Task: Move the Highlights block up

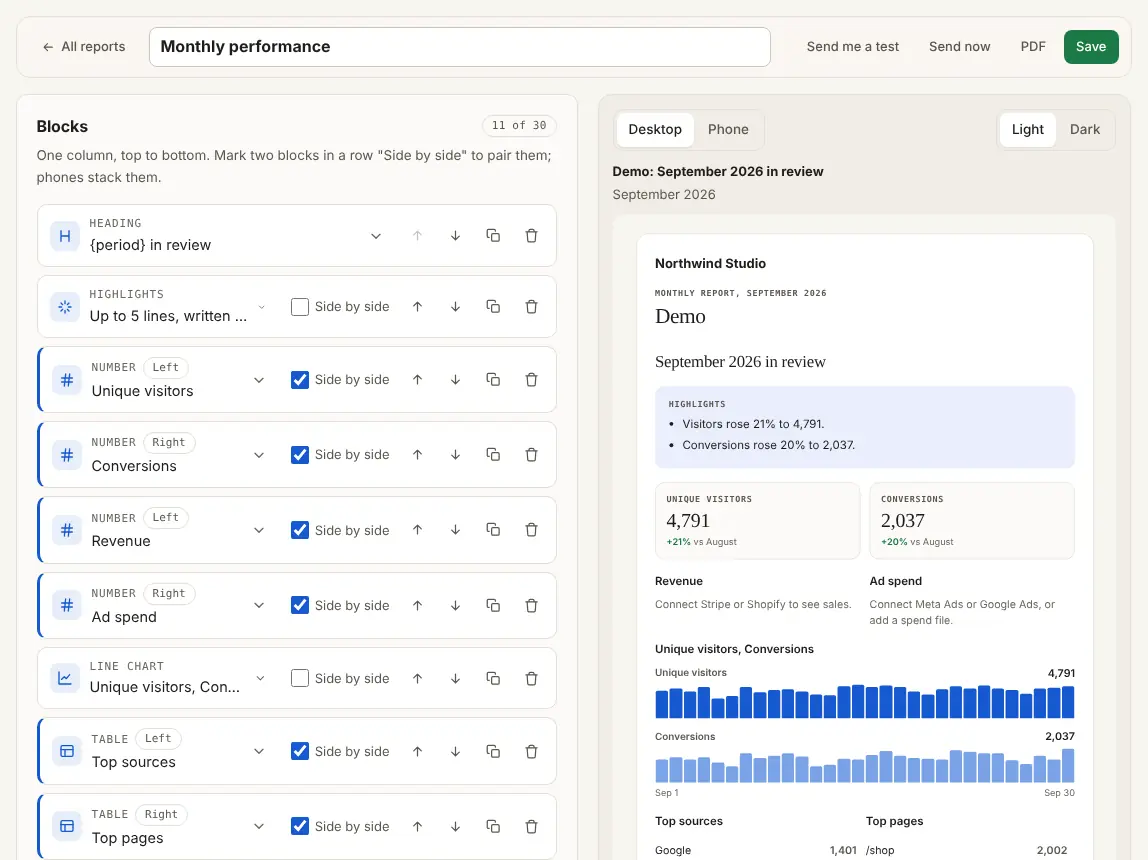Action: (x=417, y=307)
